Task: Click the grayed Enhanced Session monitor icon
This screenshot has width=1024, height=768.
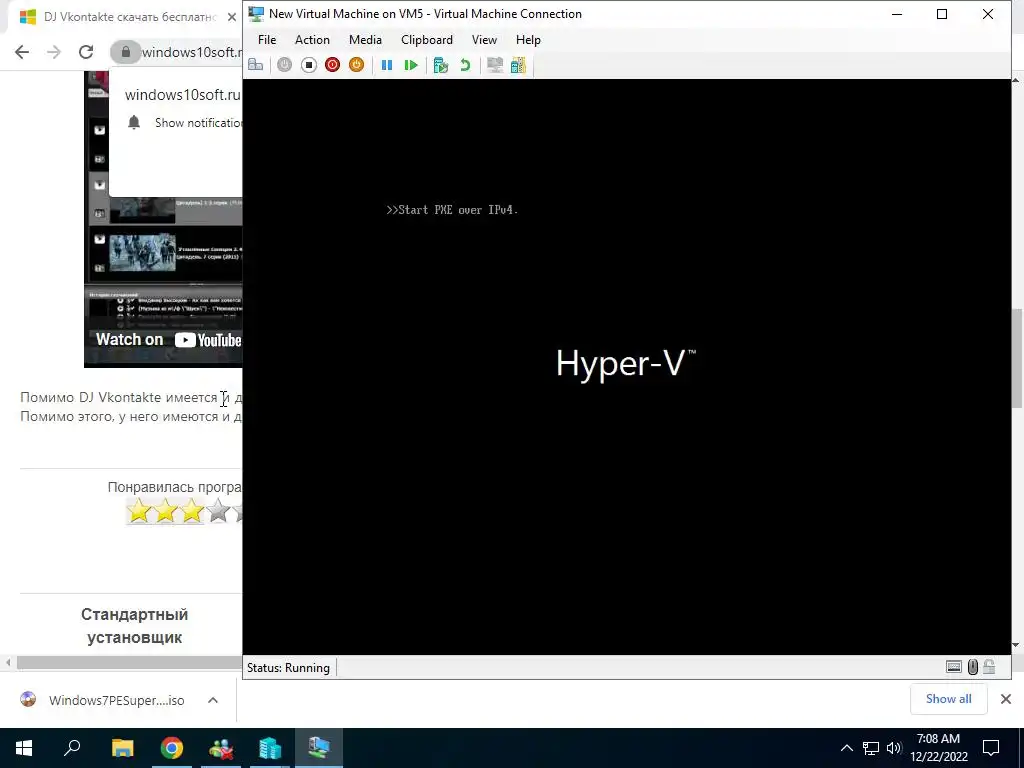Action: coord(495,65)
